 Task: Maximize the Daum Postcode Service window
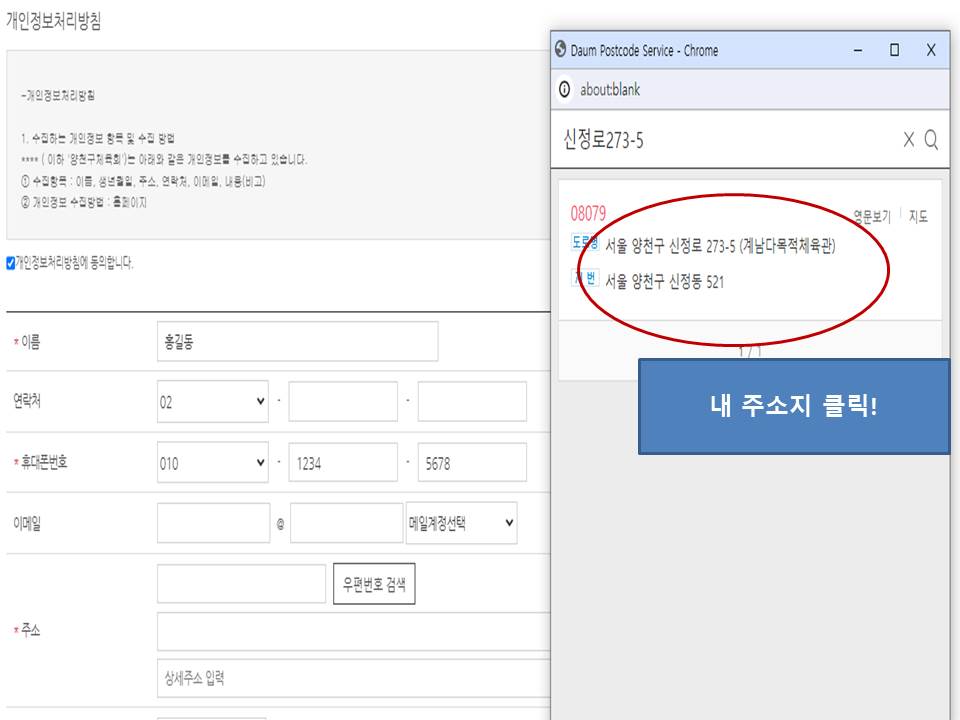pos(894,50)
